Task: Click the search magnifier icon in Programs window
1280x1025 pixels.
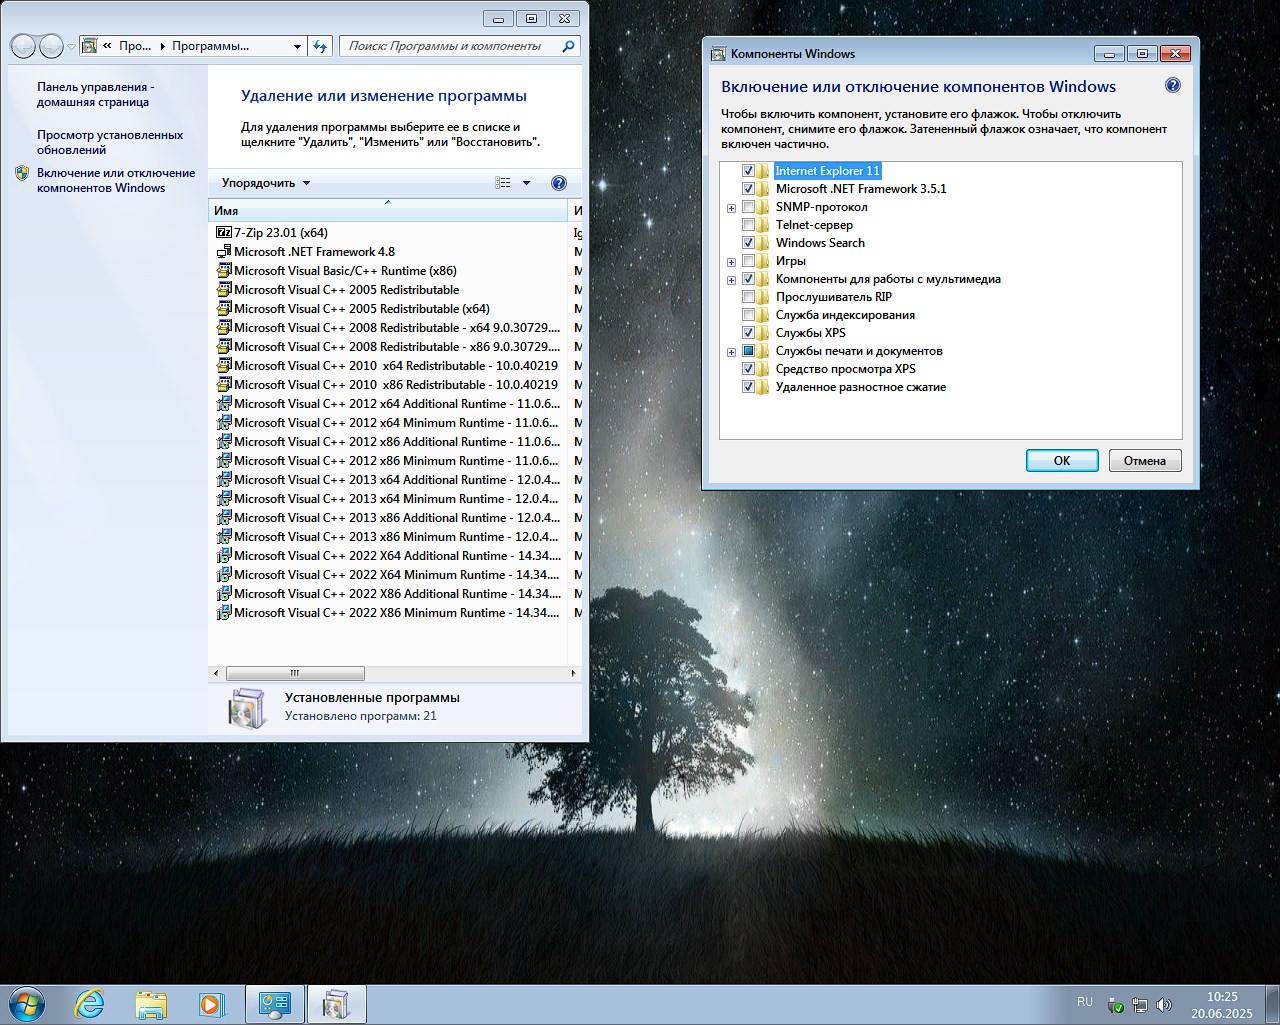Action: (x=568, y=46)
